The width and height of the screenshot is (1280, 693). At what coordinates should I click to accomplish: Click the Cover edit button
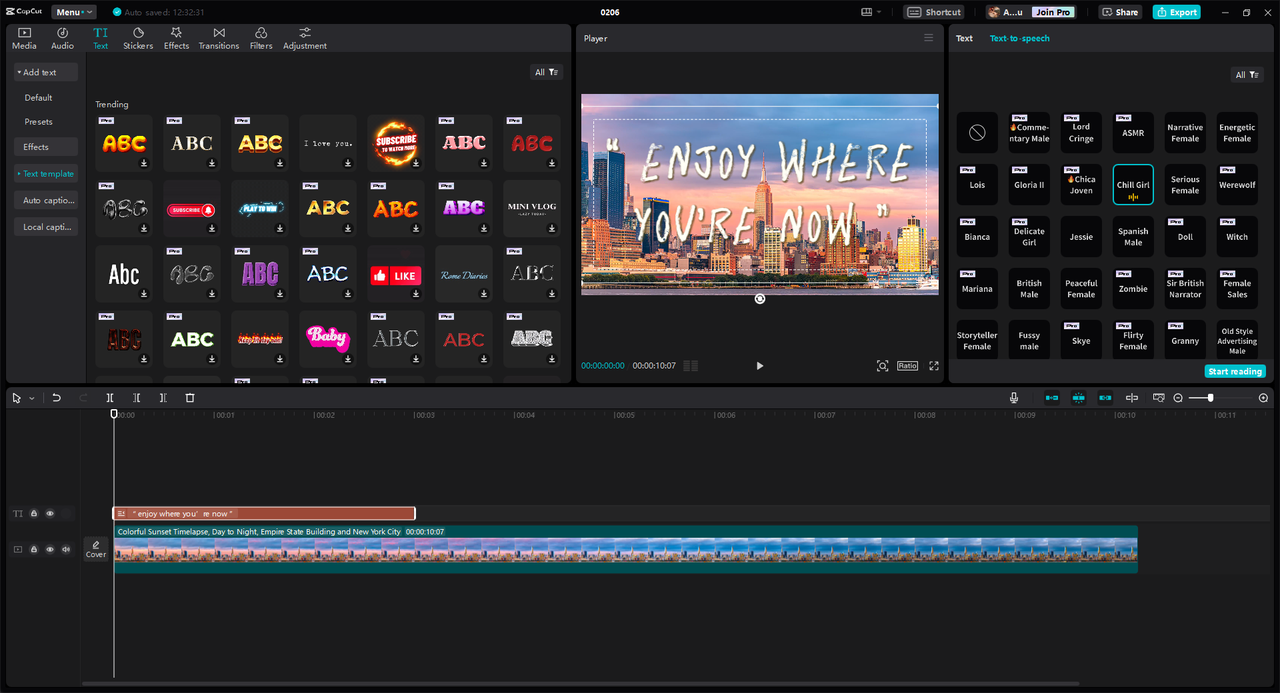click(96, 549)
